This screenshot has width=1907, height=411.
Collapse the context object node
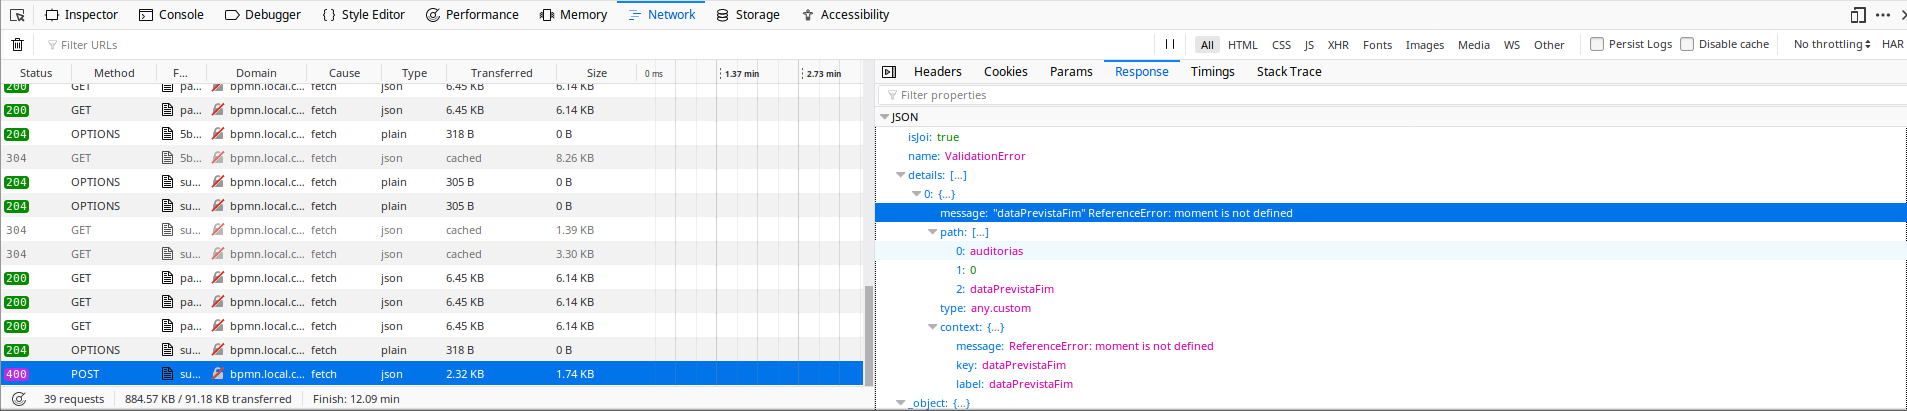coord(932,327)
